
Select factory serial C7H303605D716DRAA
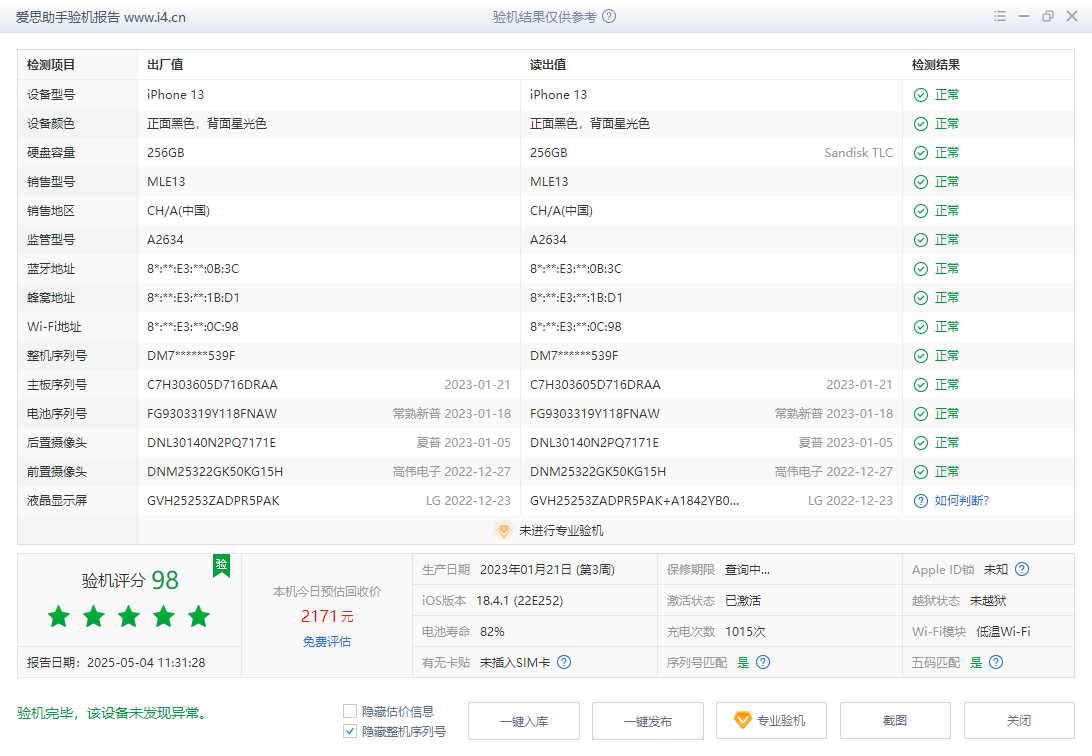point(212,385)
